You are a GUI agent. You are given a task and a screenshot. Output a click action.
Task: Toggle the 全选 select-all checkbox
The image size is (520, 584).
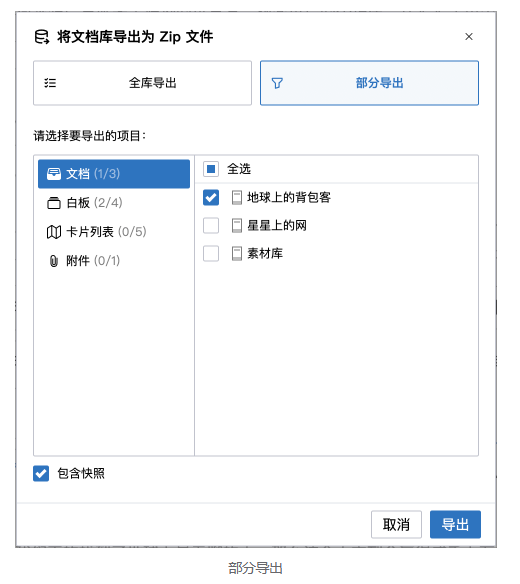pos(211,169)
